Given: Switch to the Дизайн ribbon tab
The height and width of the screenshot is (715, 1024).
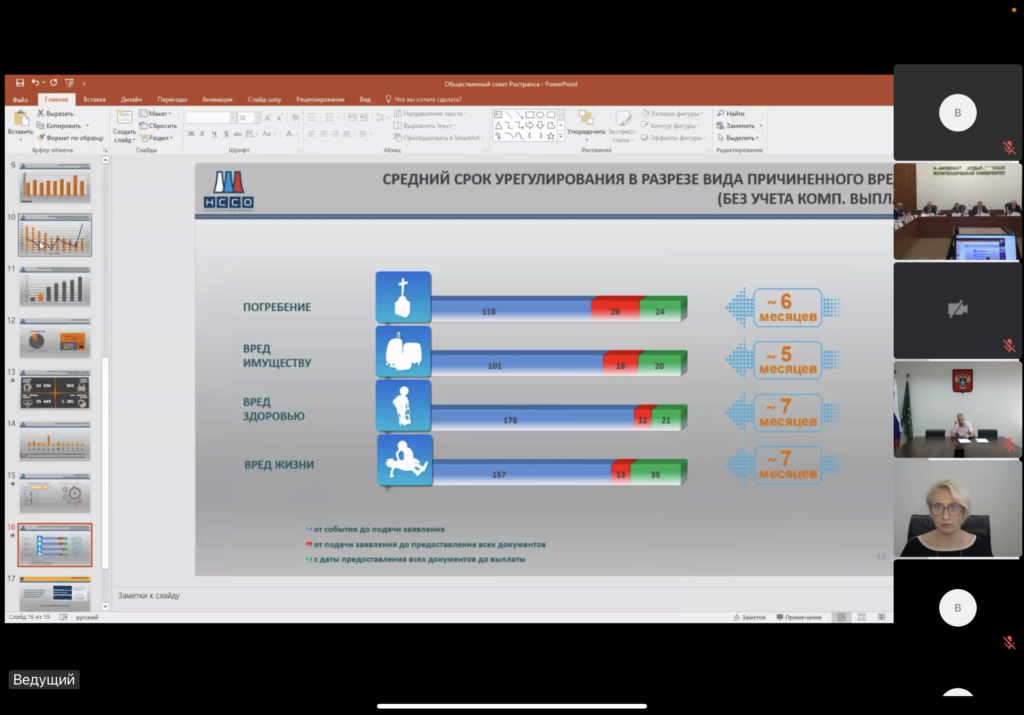Looking at the screenshot, I should point(131,100).
